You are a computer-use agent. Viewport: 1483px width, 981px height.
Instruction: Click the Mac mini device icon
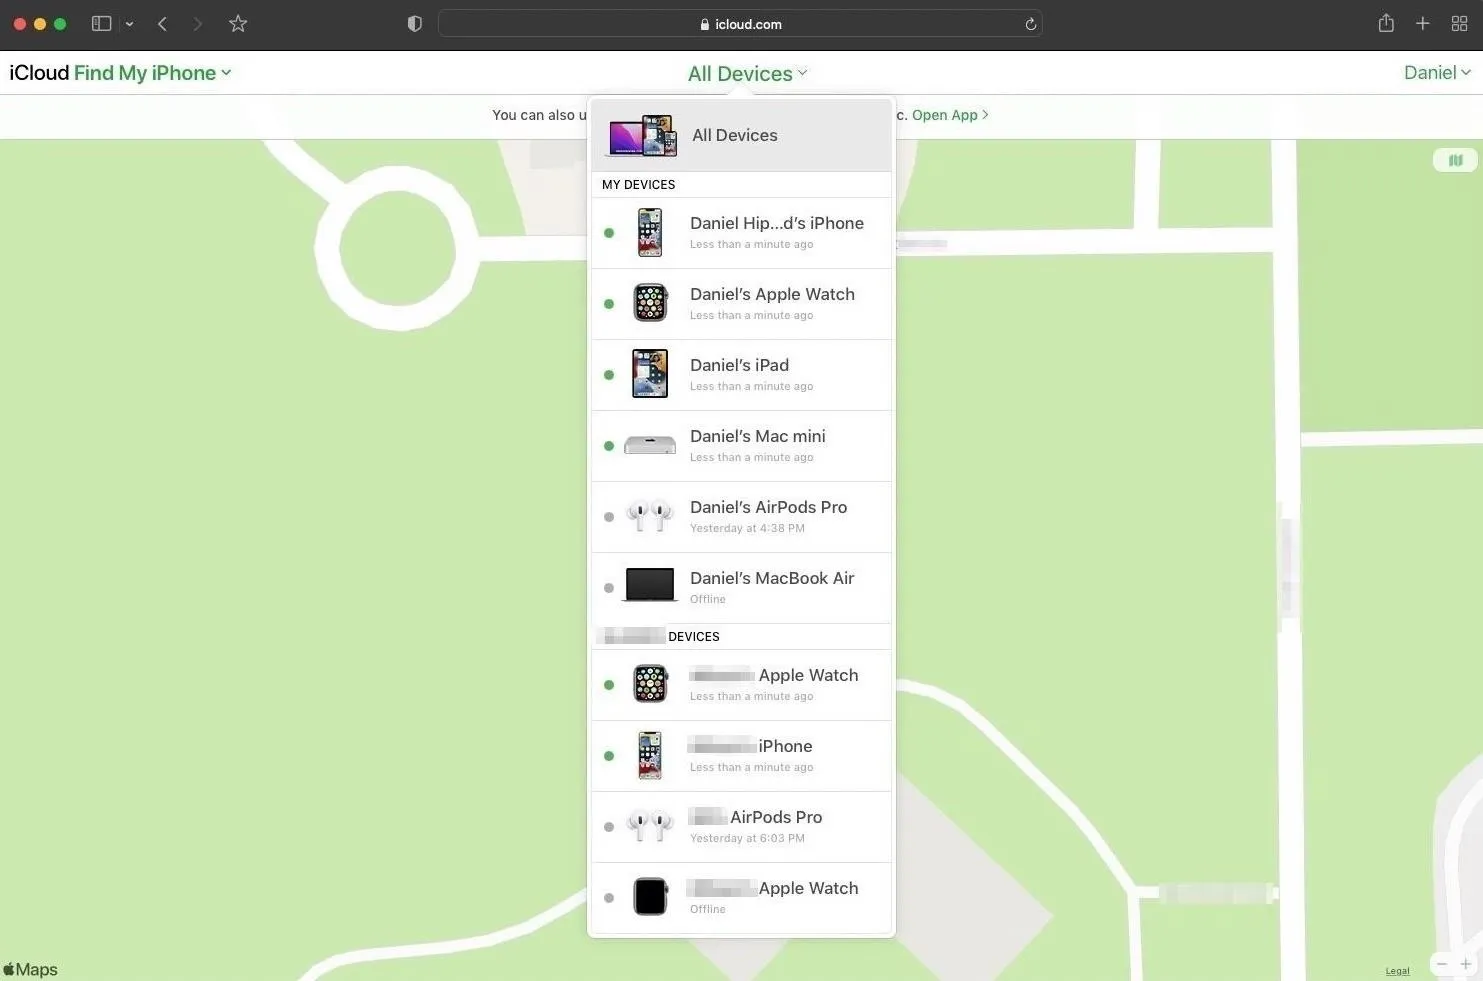pyautogui.click(x=650, y=445)
